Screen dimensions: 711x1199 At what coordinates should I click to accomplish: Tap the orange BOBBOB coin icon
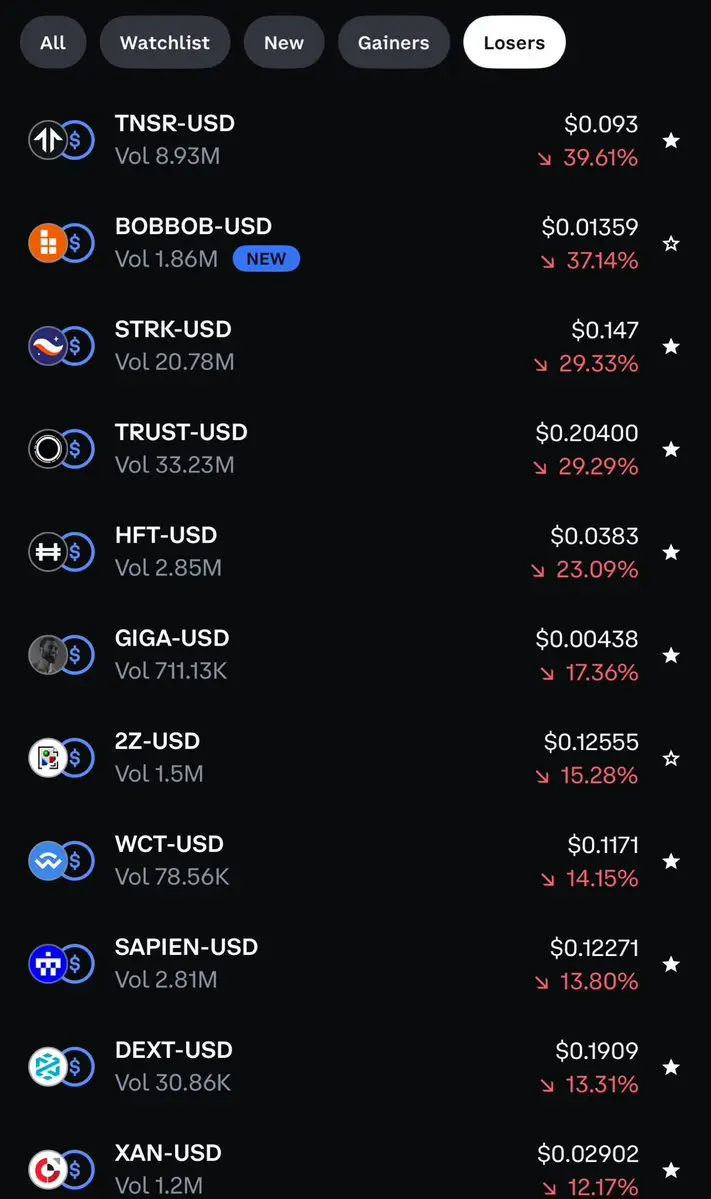pyautogui.click(x=47, y=243)
